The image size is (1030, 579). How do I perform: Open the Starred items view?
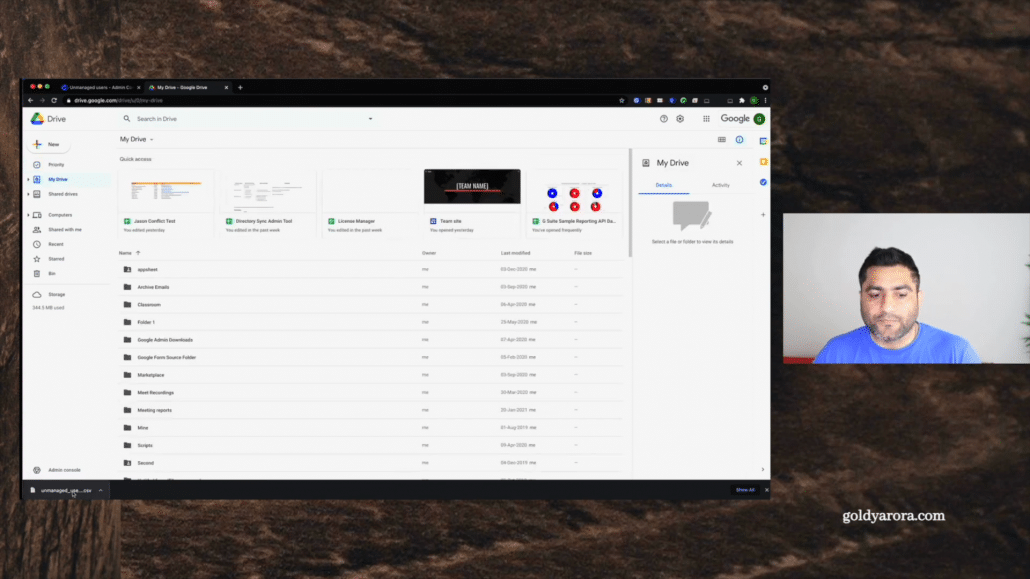[x=56, y=259]
